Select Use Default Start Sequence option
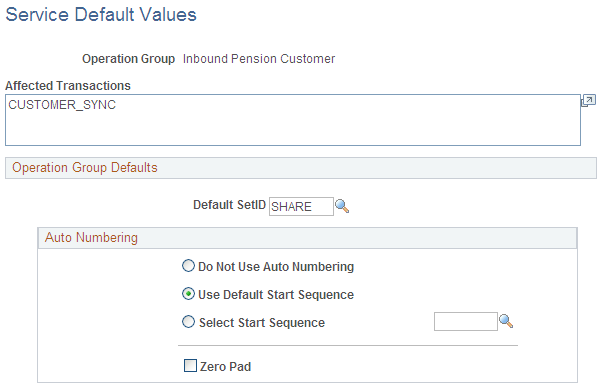The width and height of the screenshot is (602, 388). click(x=188, y=294)
